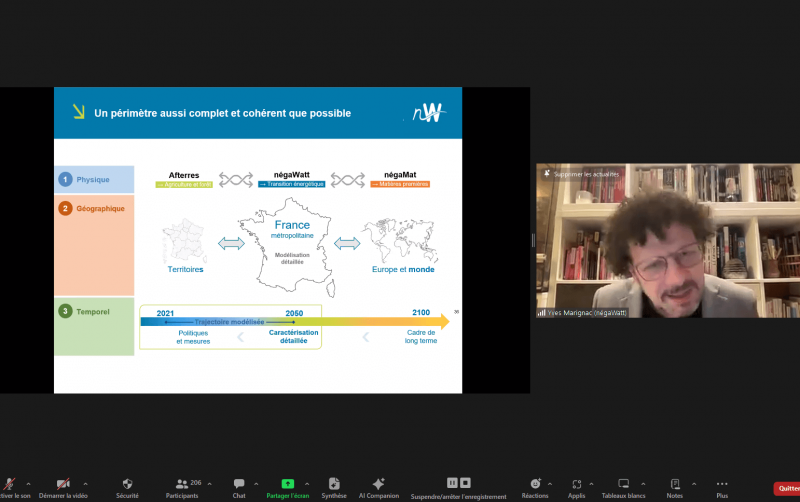Click the Temporel section in slide
The width and height of the screenshot is (800, 502).
pyautogui.click(x=94, y=327)
